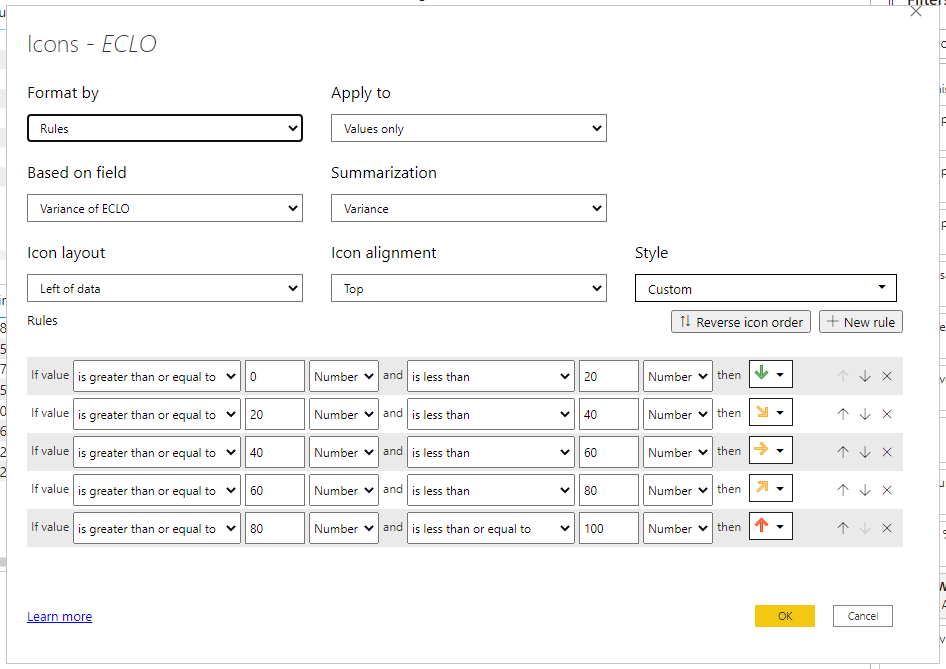This screenshot has height=669, width=946.
Task: Move the 40 to 60 rule up
Action: [x=843, y=452]
